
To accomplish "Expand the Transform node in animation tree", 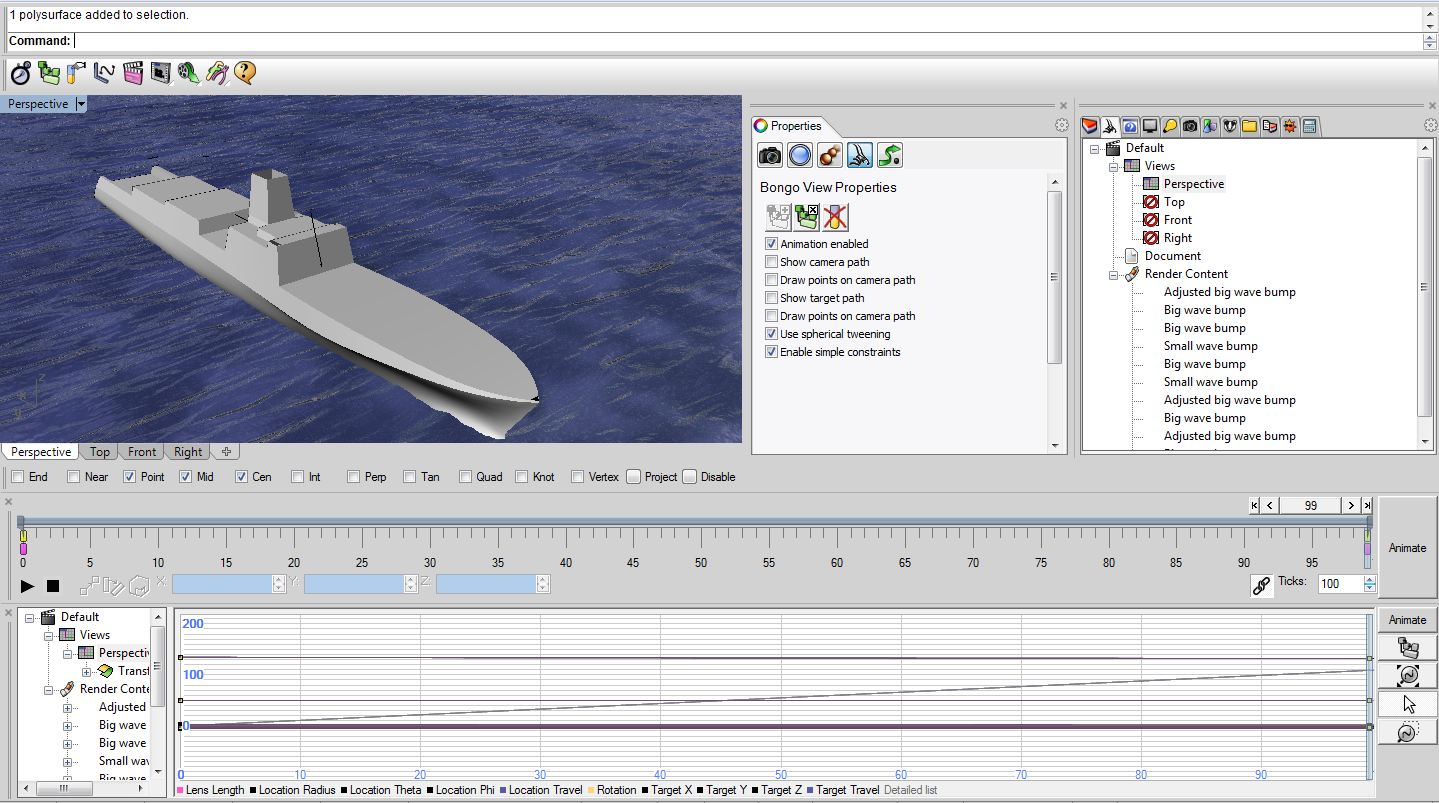I will click(x=87, y=671).
